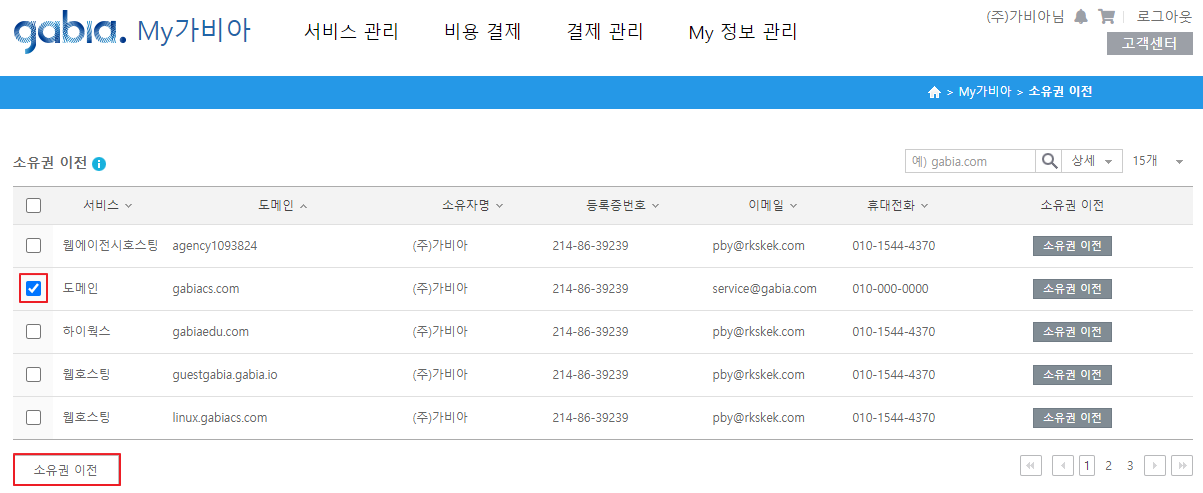Go to first page arrow icon
The image size is (1203, 493).
click(1031, 465)
